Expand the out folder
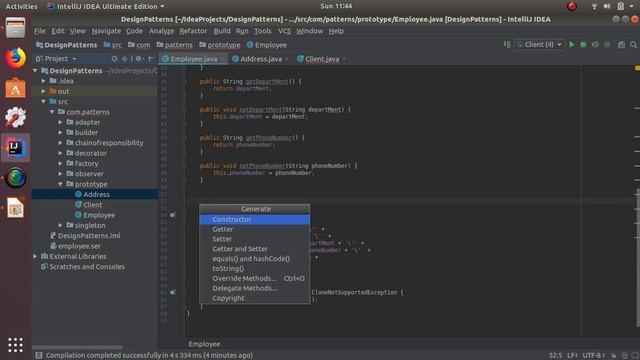This screenshot has height=360, width=640. point(43,91)
